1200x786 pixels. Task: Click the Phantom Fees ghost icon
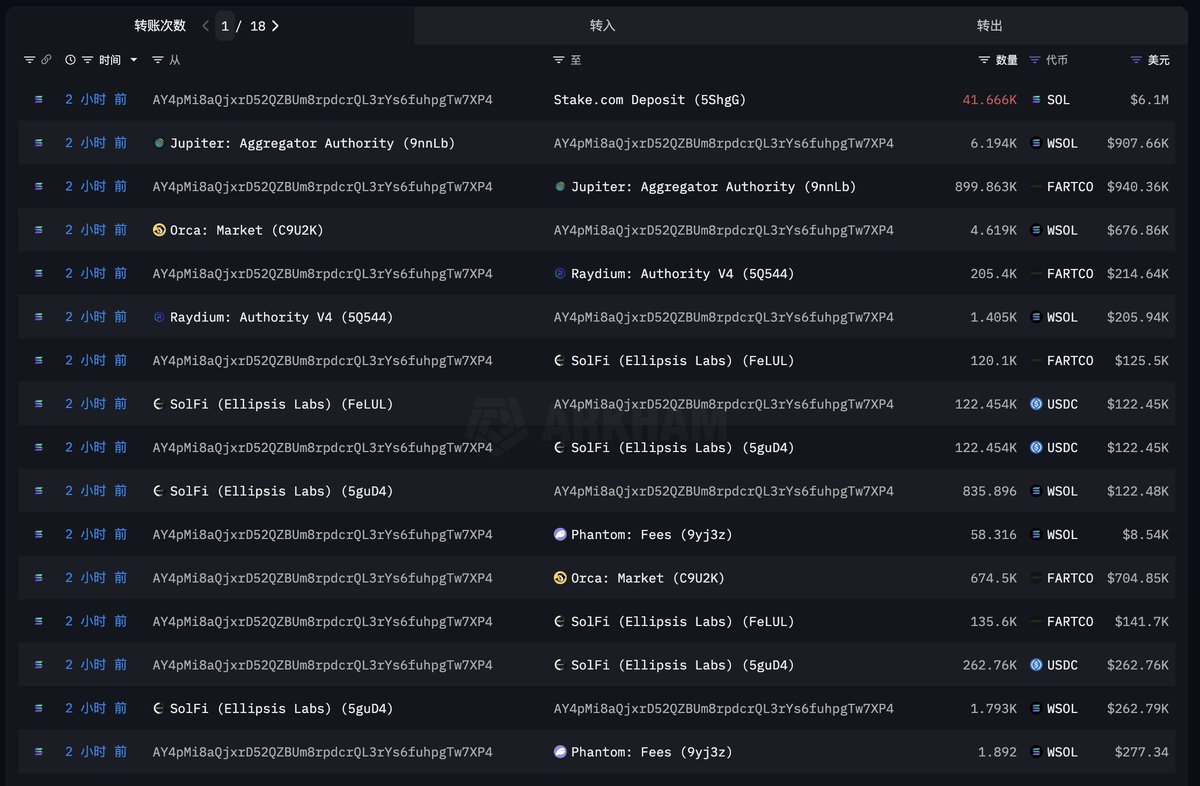560,534
